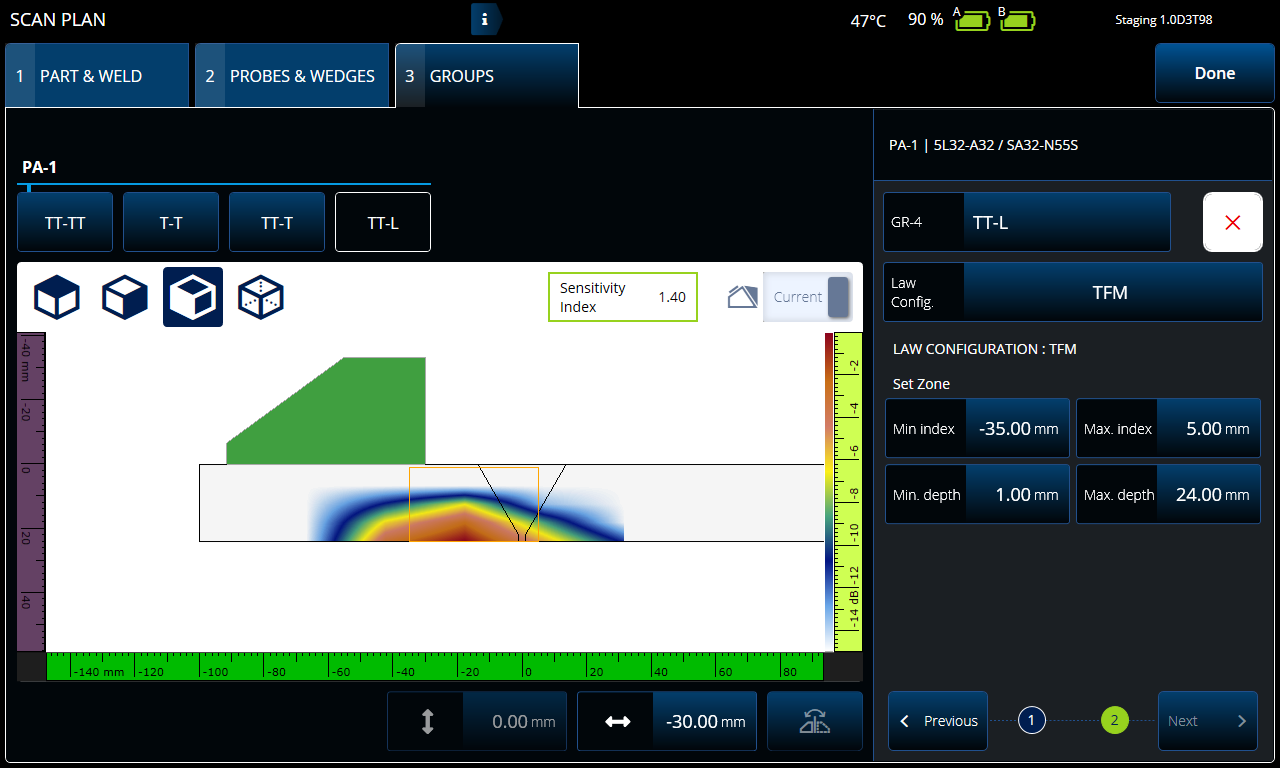Click the probe skew angle icon button
This screenshot has height=768, width=1280.
(814, 721)
